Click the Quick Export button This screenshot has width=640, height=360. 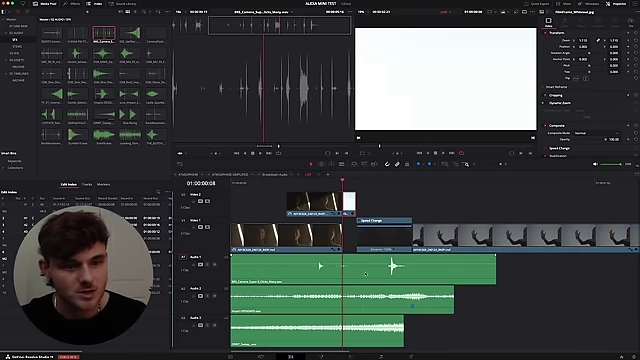(537, 4)
